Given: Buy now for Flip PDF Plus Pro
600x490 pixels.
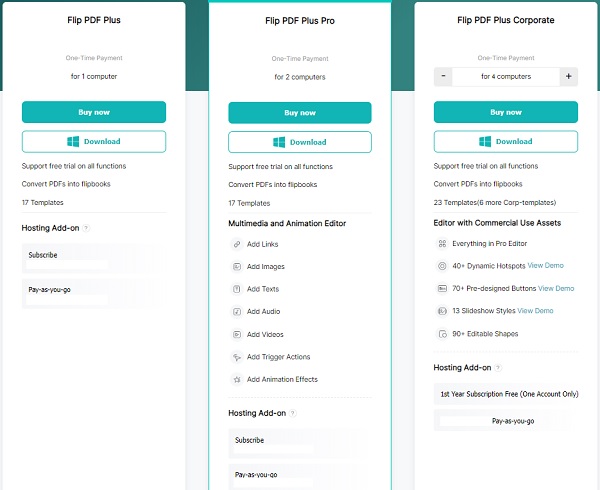Looking at the screenshot, I should [x=300, y=112].
